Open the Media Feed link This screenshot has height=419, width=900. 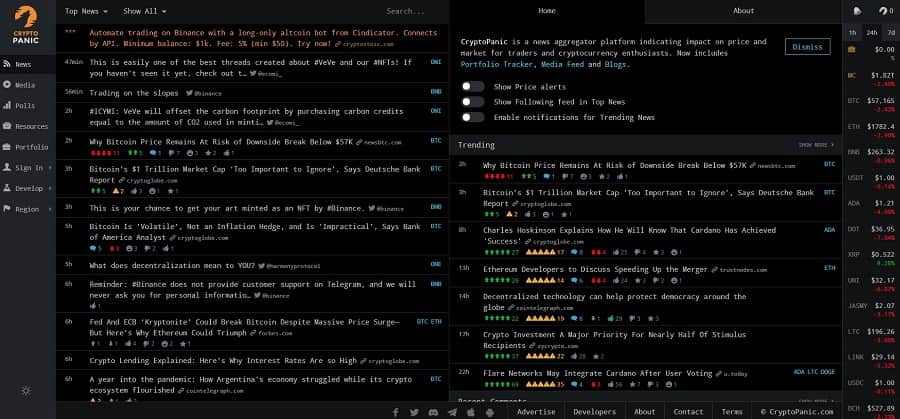[x=563, y=64]
